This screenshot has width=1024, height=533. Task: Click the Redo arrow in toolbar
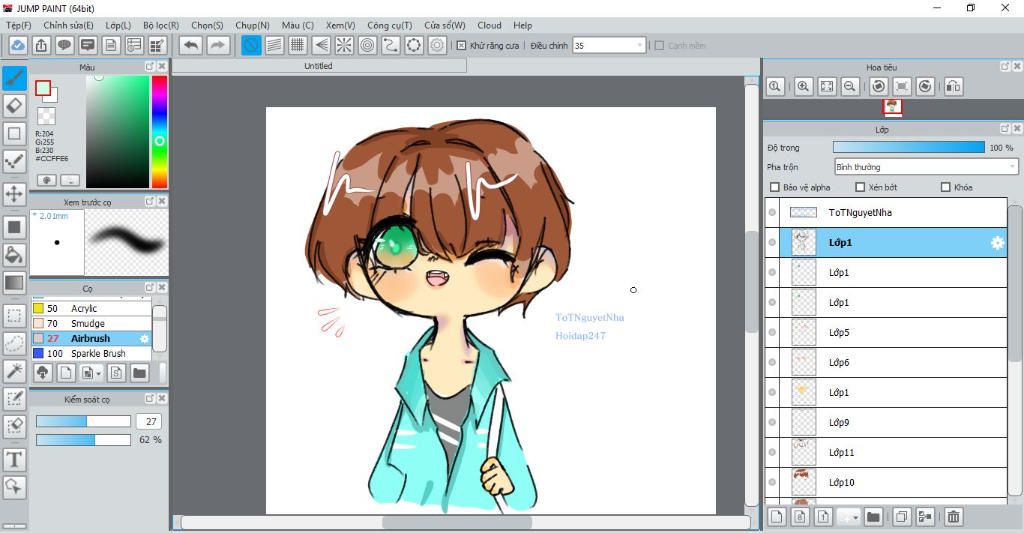click(218, 45)
